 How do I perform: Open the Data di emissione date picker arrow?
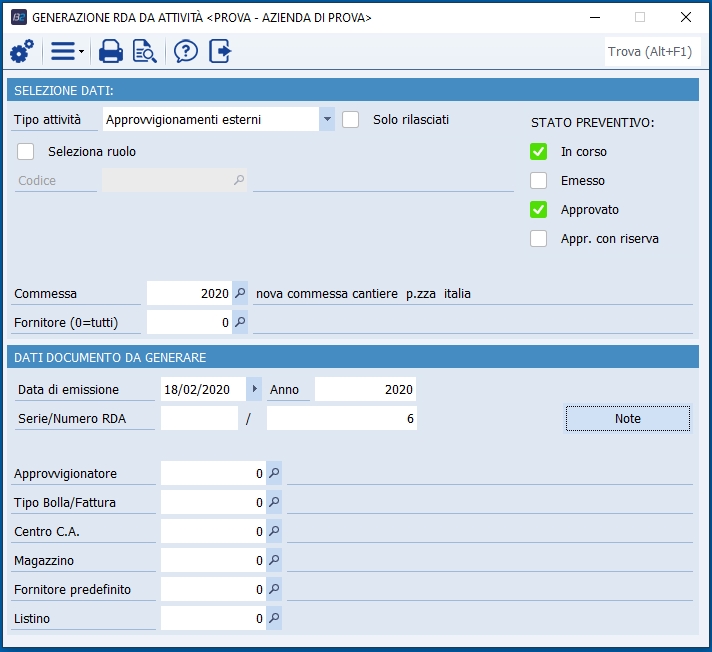pos(254,390)
